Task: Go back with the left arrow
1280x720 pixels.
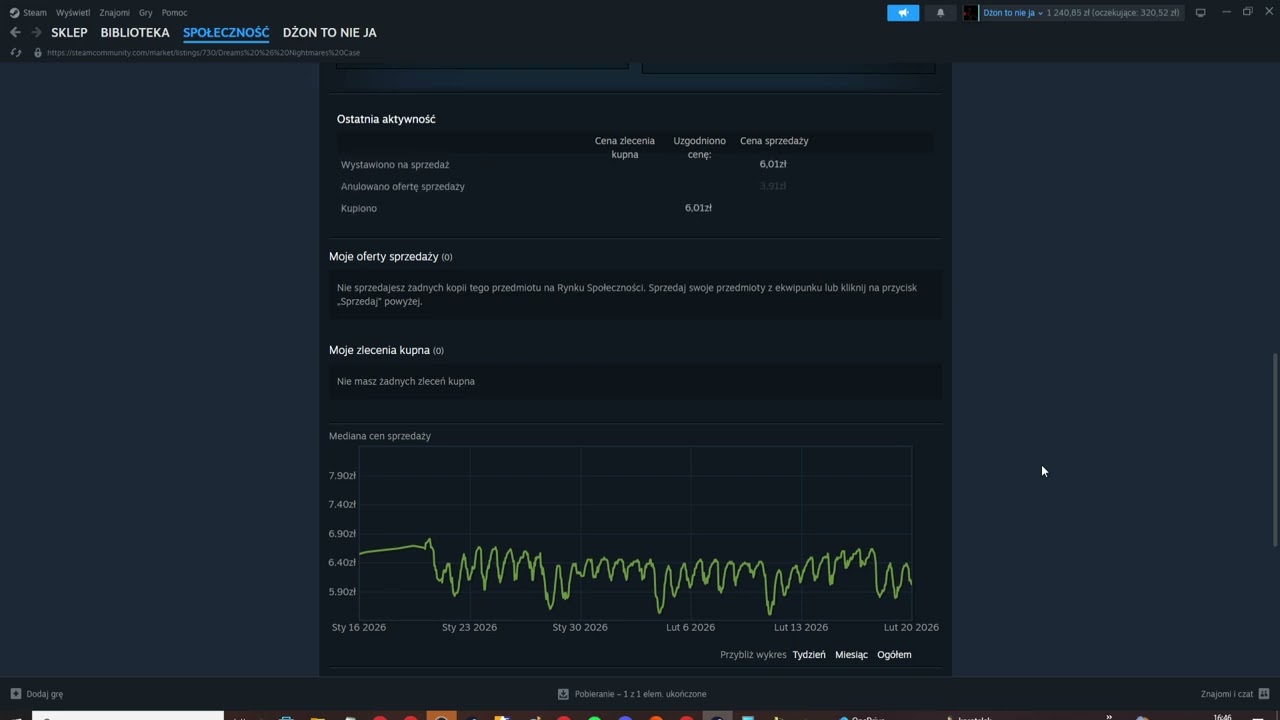Action: pyautogui.click(x=15, y=32)
